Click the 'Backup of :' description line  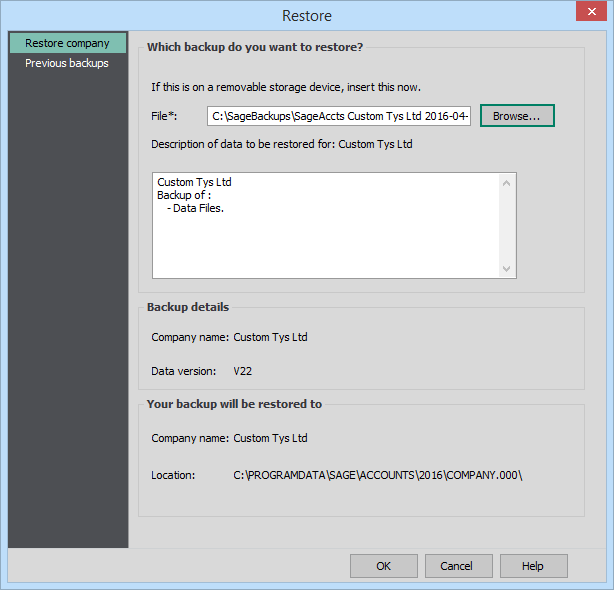(x=184, y=195)
